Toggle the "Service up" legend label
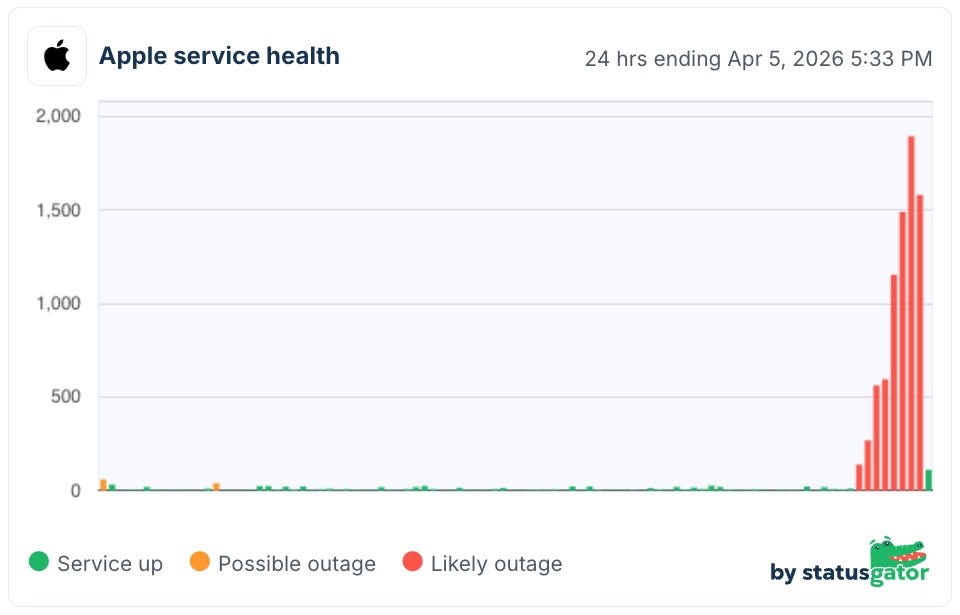The height and width of the screenshot is (615, 960). [x=110, y=564]
